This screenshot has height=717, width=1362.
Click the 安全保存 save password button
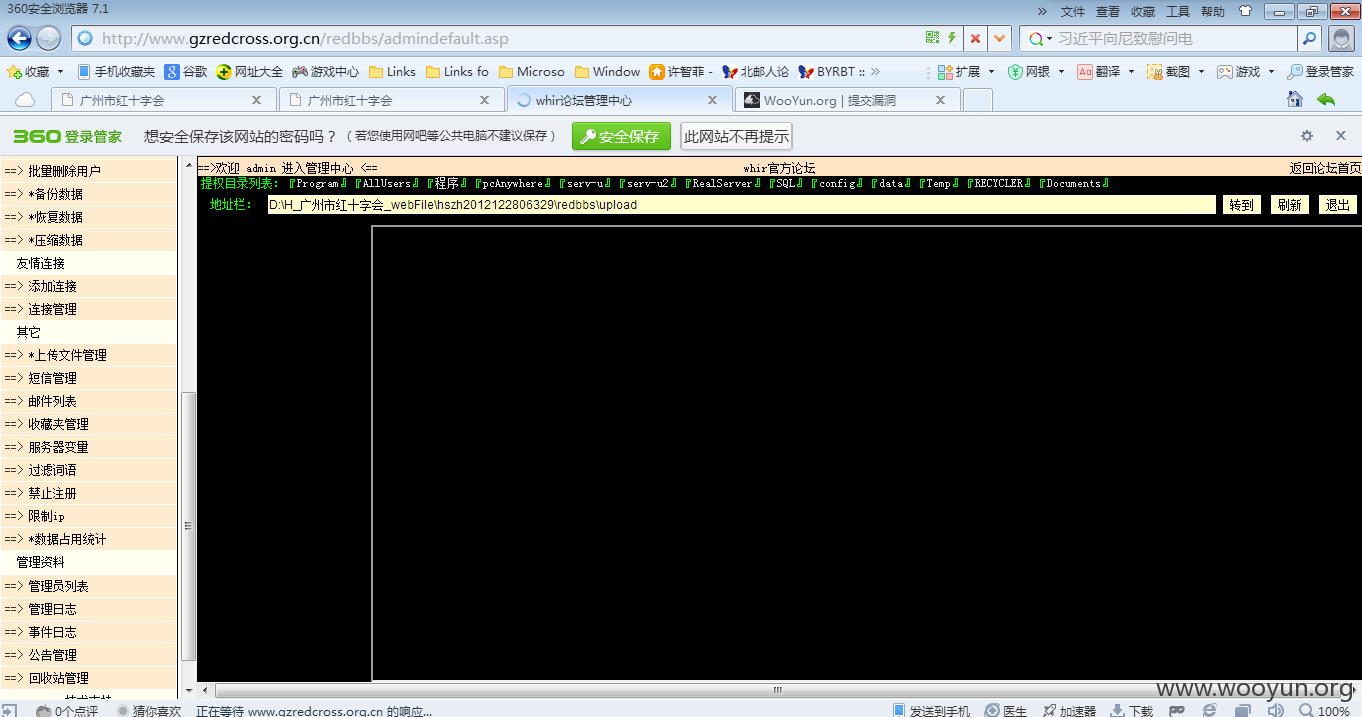621,137
